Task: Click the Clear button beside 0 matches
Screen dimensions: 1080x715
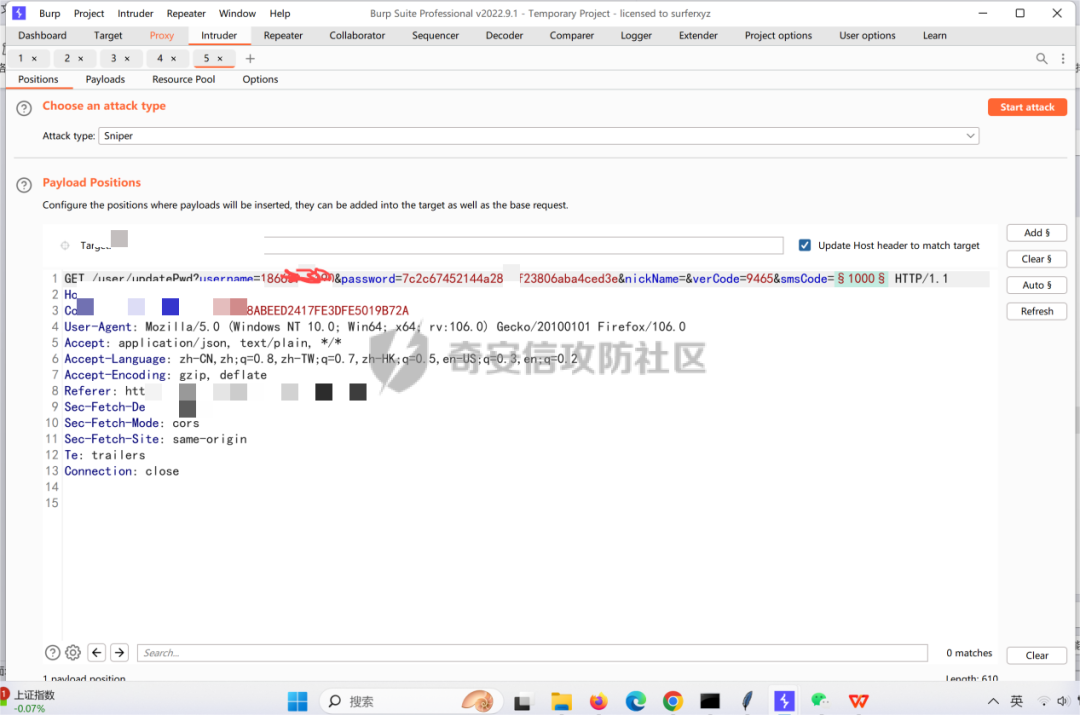Action: pos(1037,656)
